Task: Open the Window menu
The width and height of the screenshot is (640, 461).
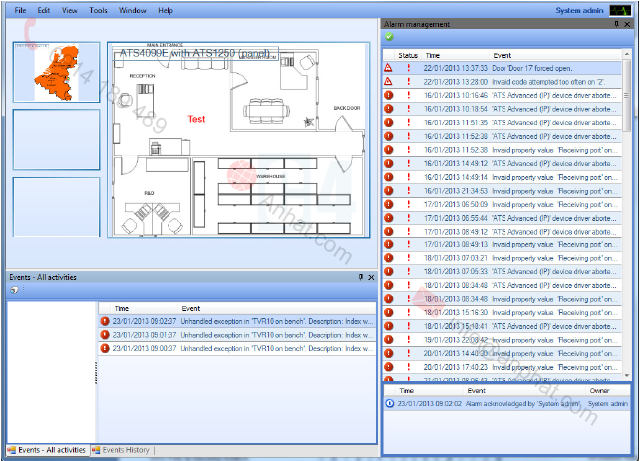Action: [133, 10]
